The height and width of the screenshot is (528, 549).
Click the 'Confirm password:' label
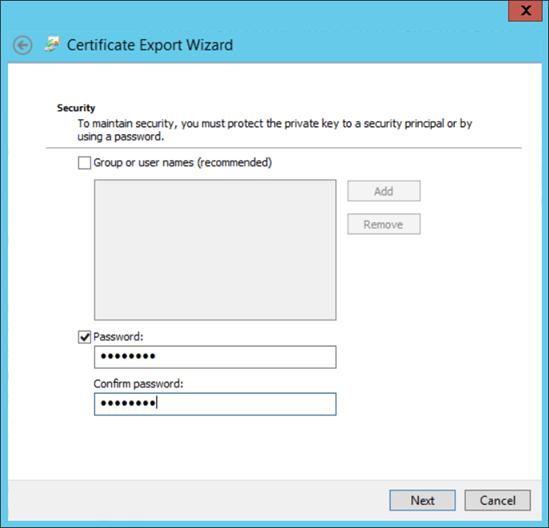tap(138, 384)
